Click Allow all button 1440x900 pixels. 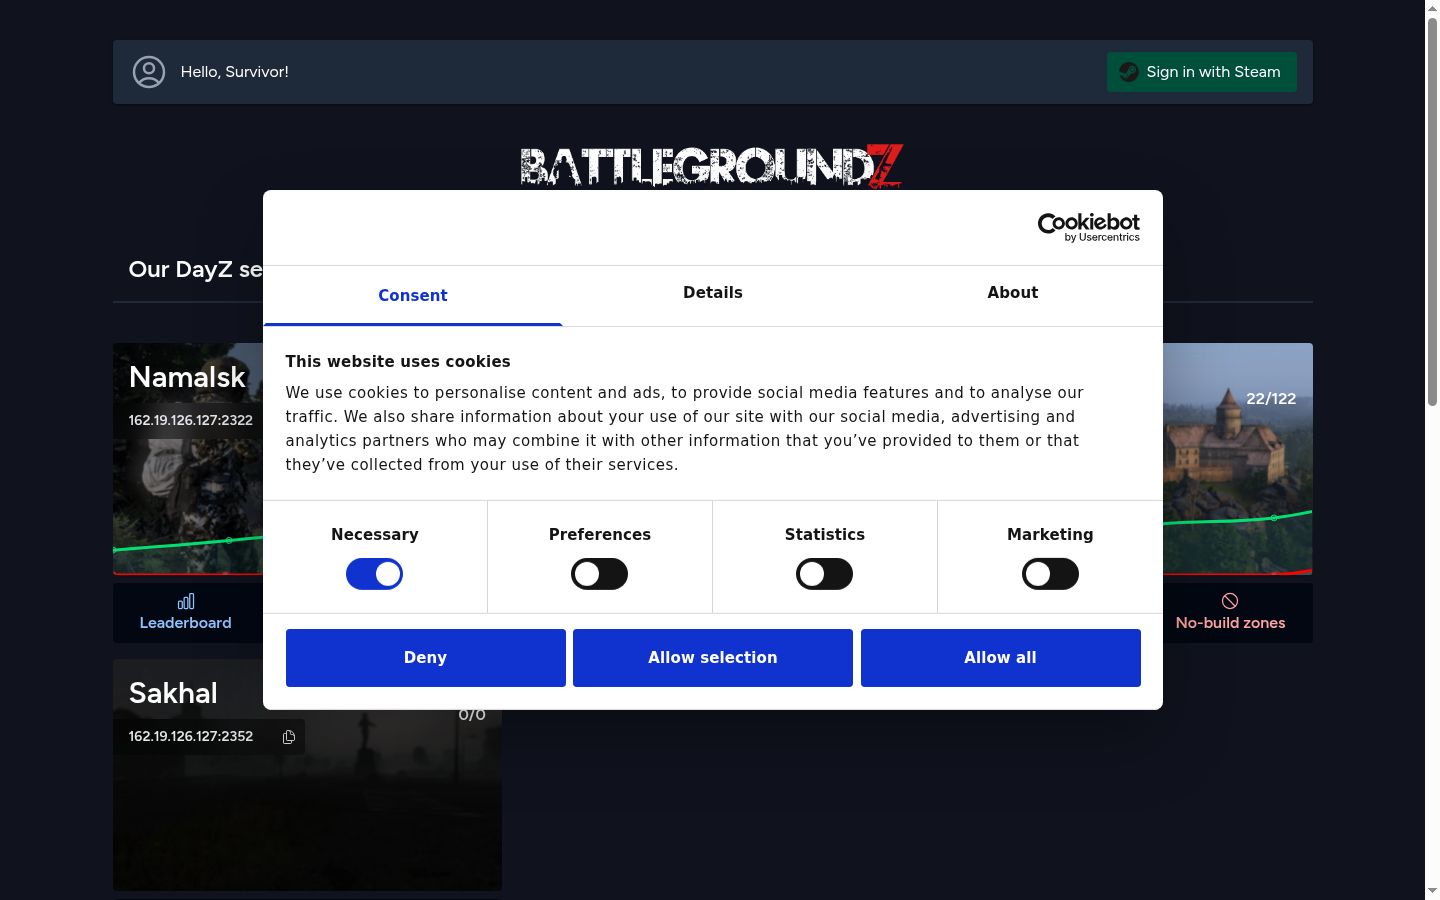point(1001,658)
